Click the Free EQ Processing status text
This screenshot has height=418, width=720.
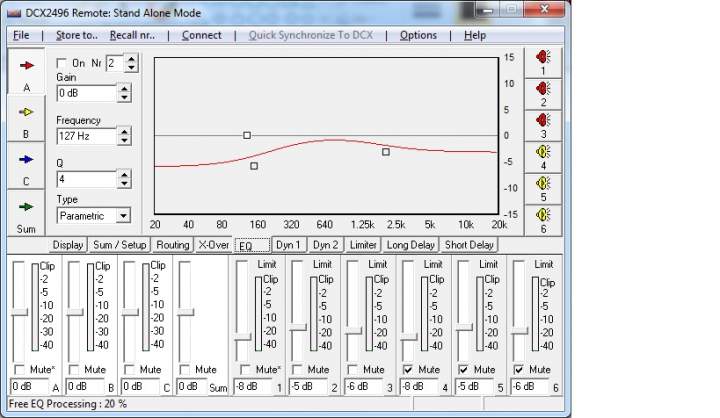point(68,404)
